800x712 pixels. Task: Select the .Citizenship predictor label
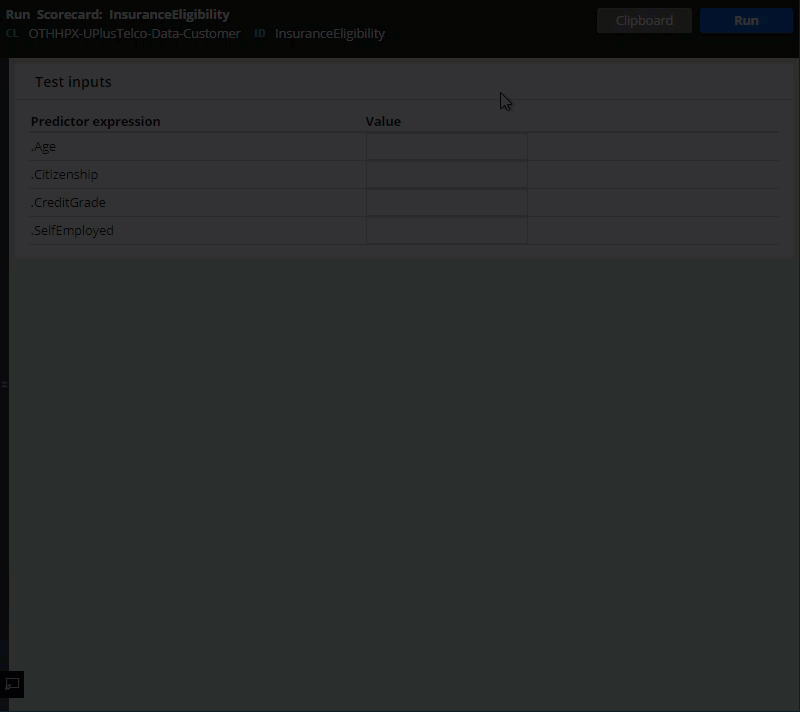coord(64,175)
